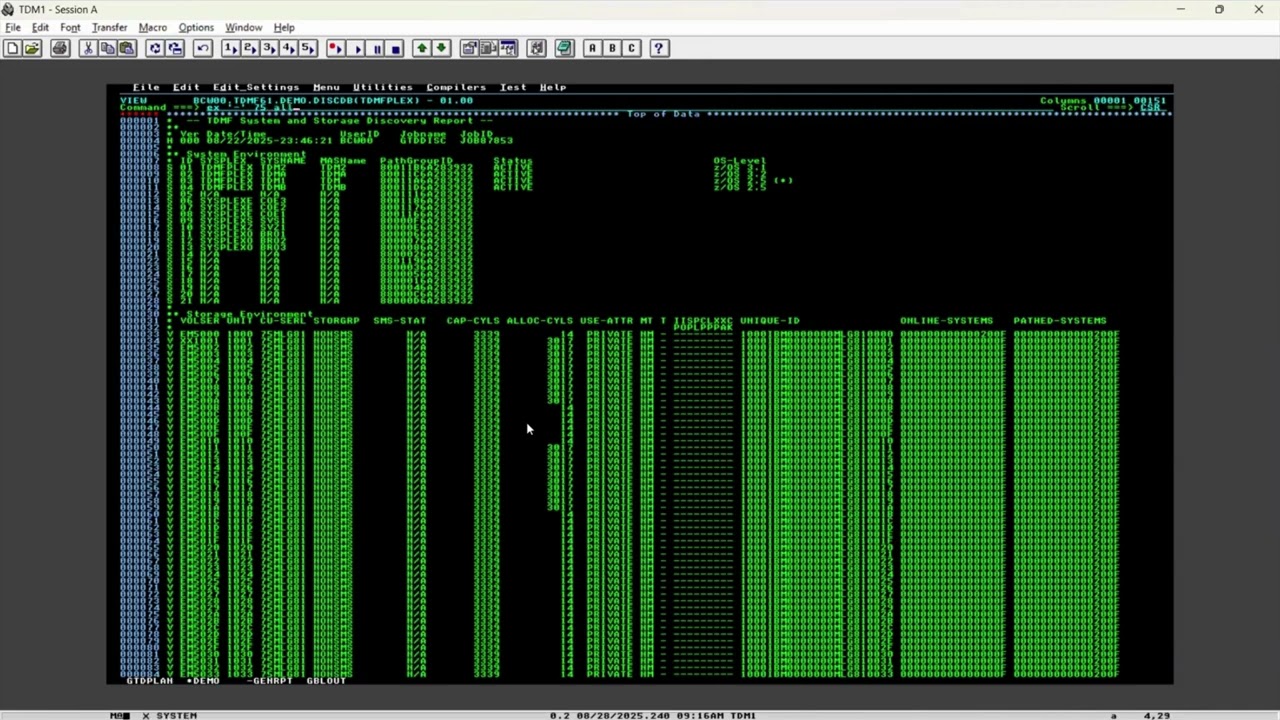Click the Scroll CSR field
This screenshot has height=720, width=1280.
pos(1152,108)
